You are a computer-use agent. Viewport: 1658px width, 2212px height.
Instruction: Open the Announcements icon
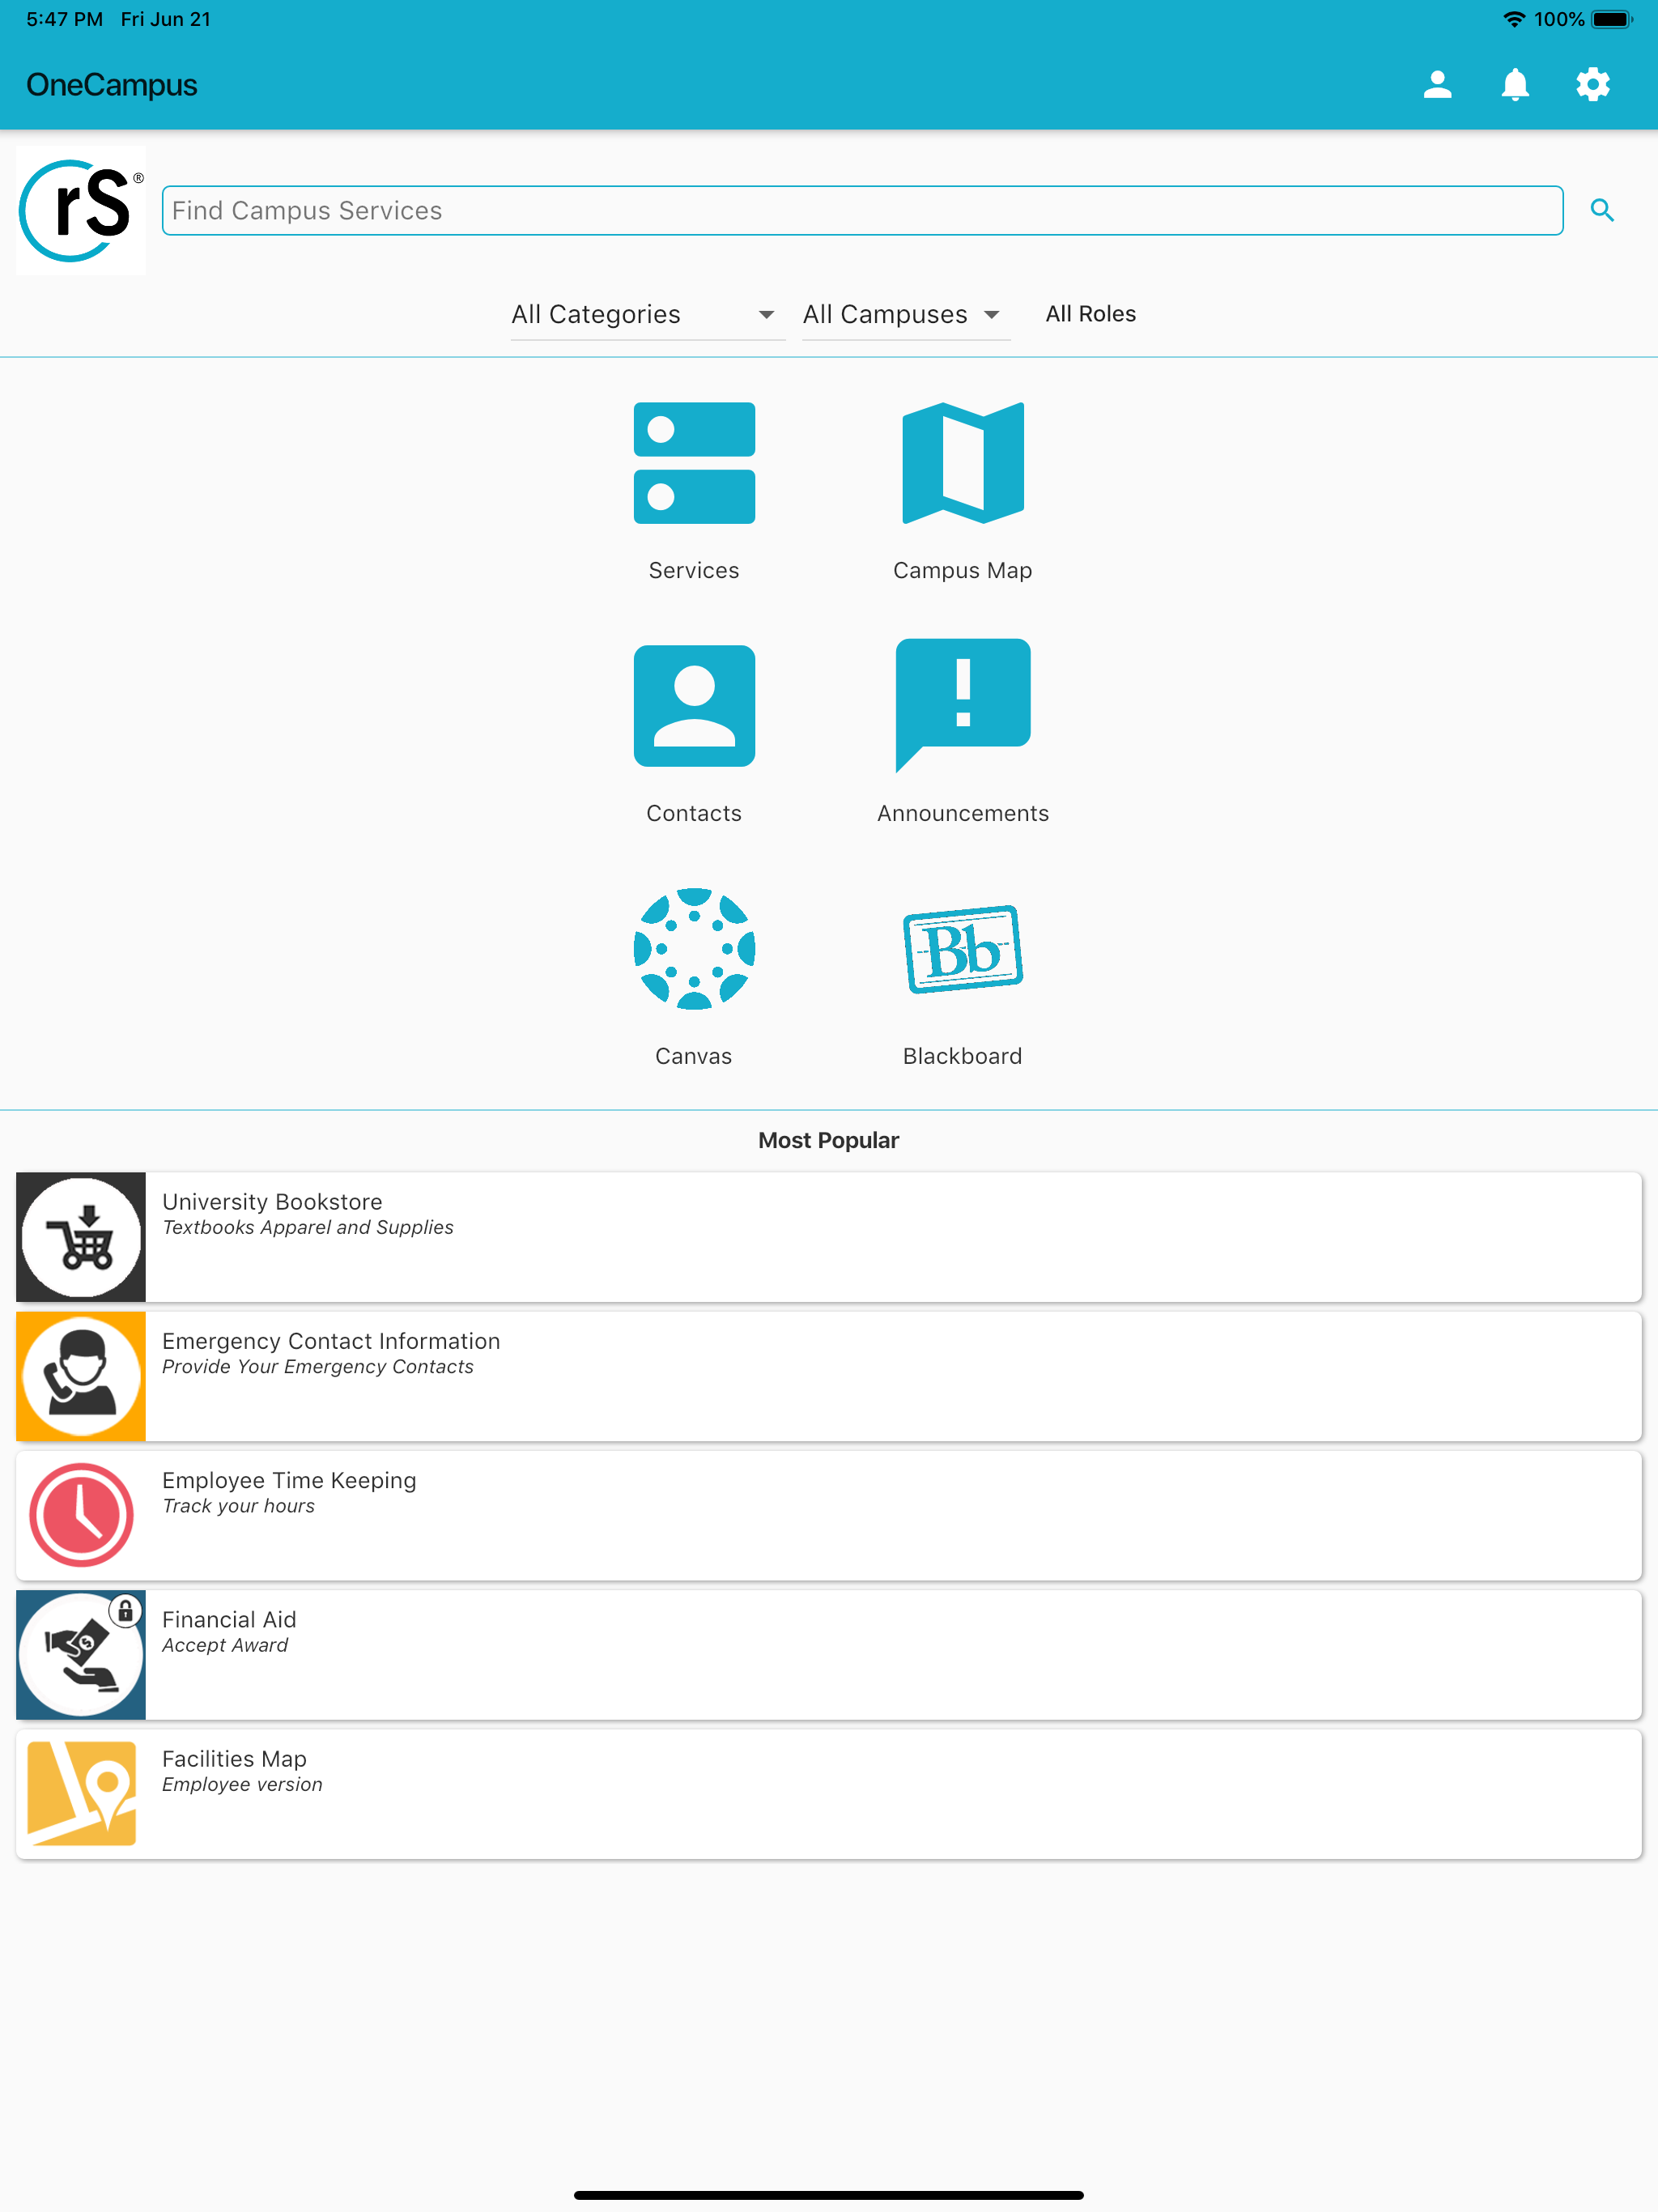point(963,706)
